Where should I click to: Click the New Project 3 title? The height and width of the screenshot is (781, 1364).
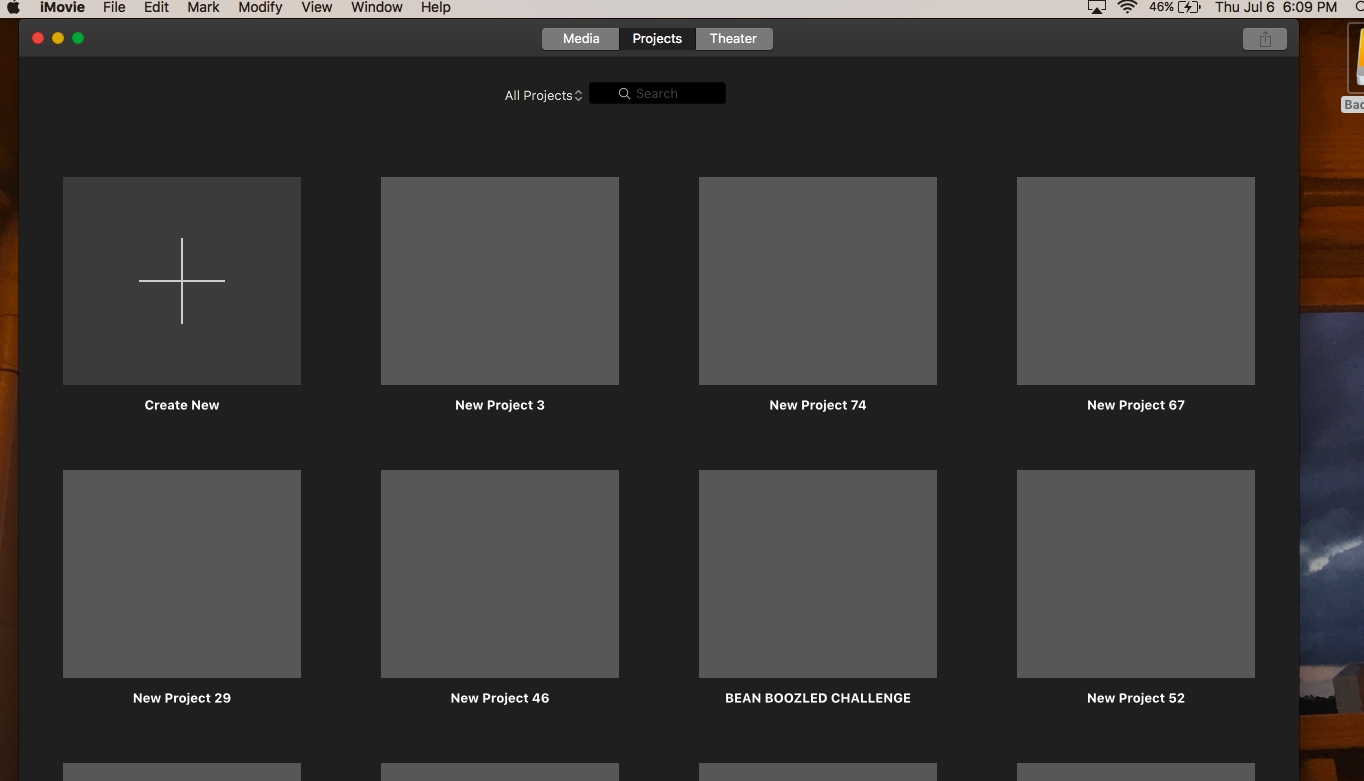pyautogui.click(x=500, y=405)
